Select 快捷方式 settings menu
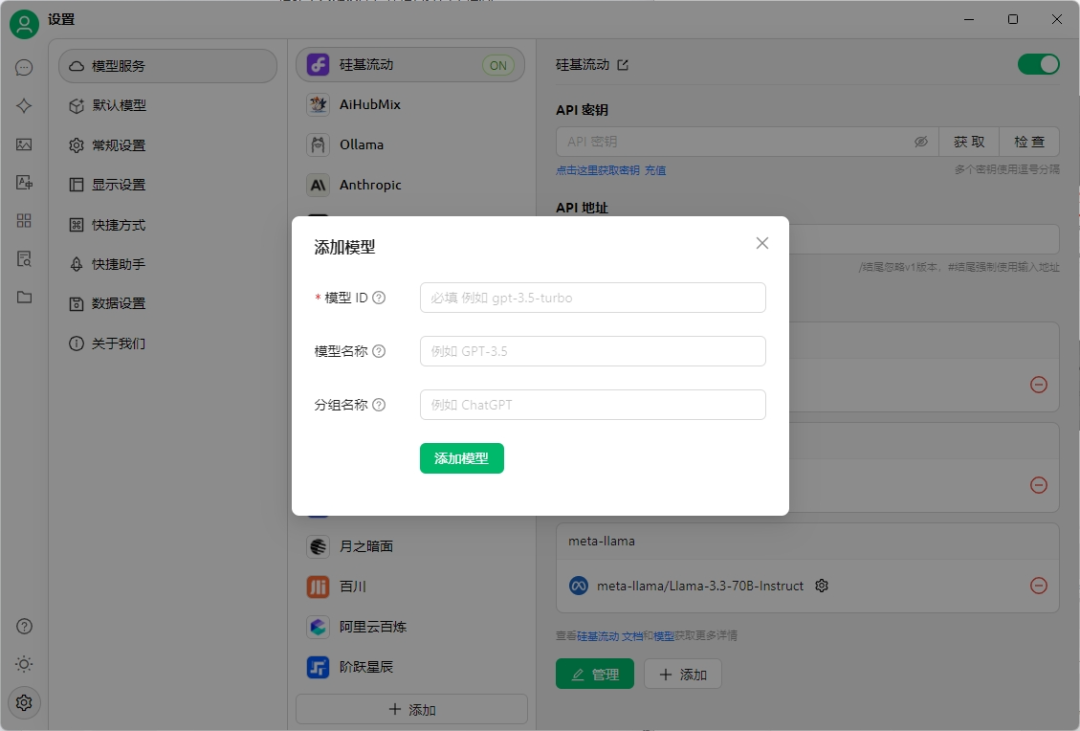Viewport: 1080px width, 731px height. tap(168, 225)
